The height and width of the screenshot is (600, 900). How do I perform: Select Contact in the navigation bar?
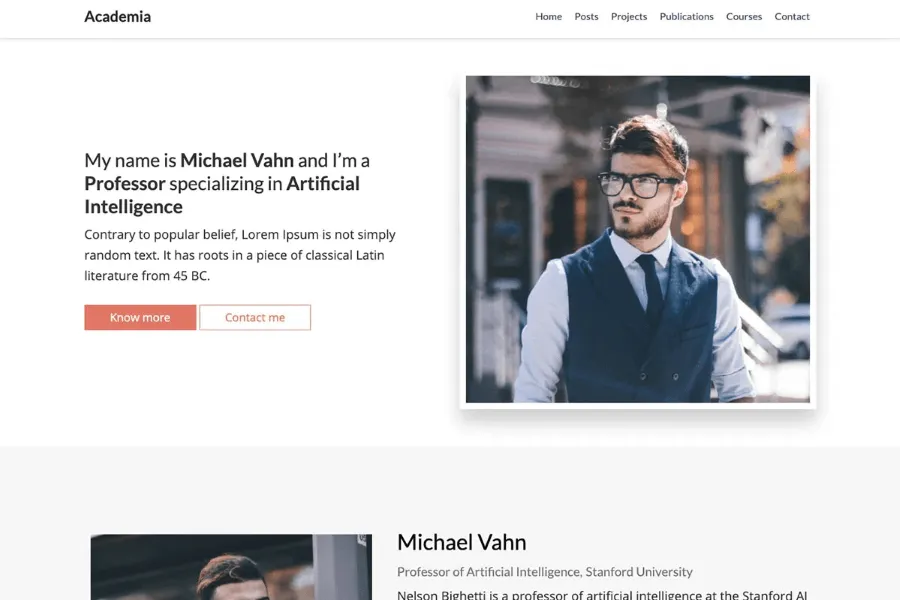click(792, 17)
